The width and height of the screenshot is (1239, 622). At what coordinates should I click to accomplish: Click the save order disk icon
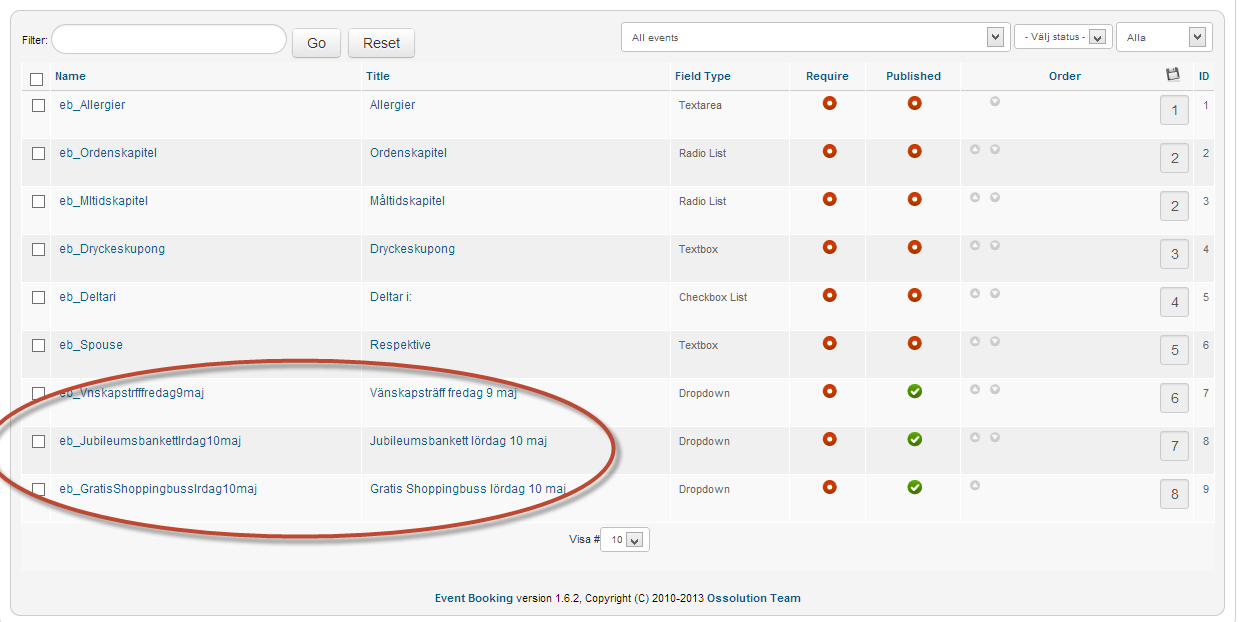coord(1173,74)
